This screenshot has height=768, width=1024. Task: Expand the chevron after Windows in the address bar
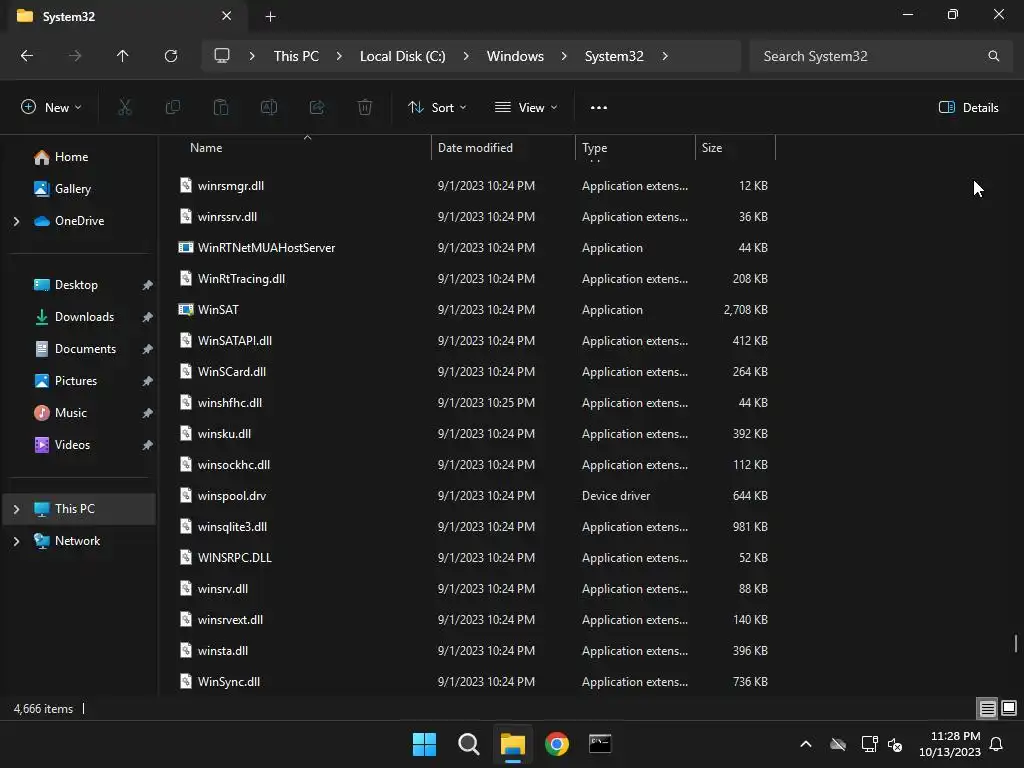564,56
